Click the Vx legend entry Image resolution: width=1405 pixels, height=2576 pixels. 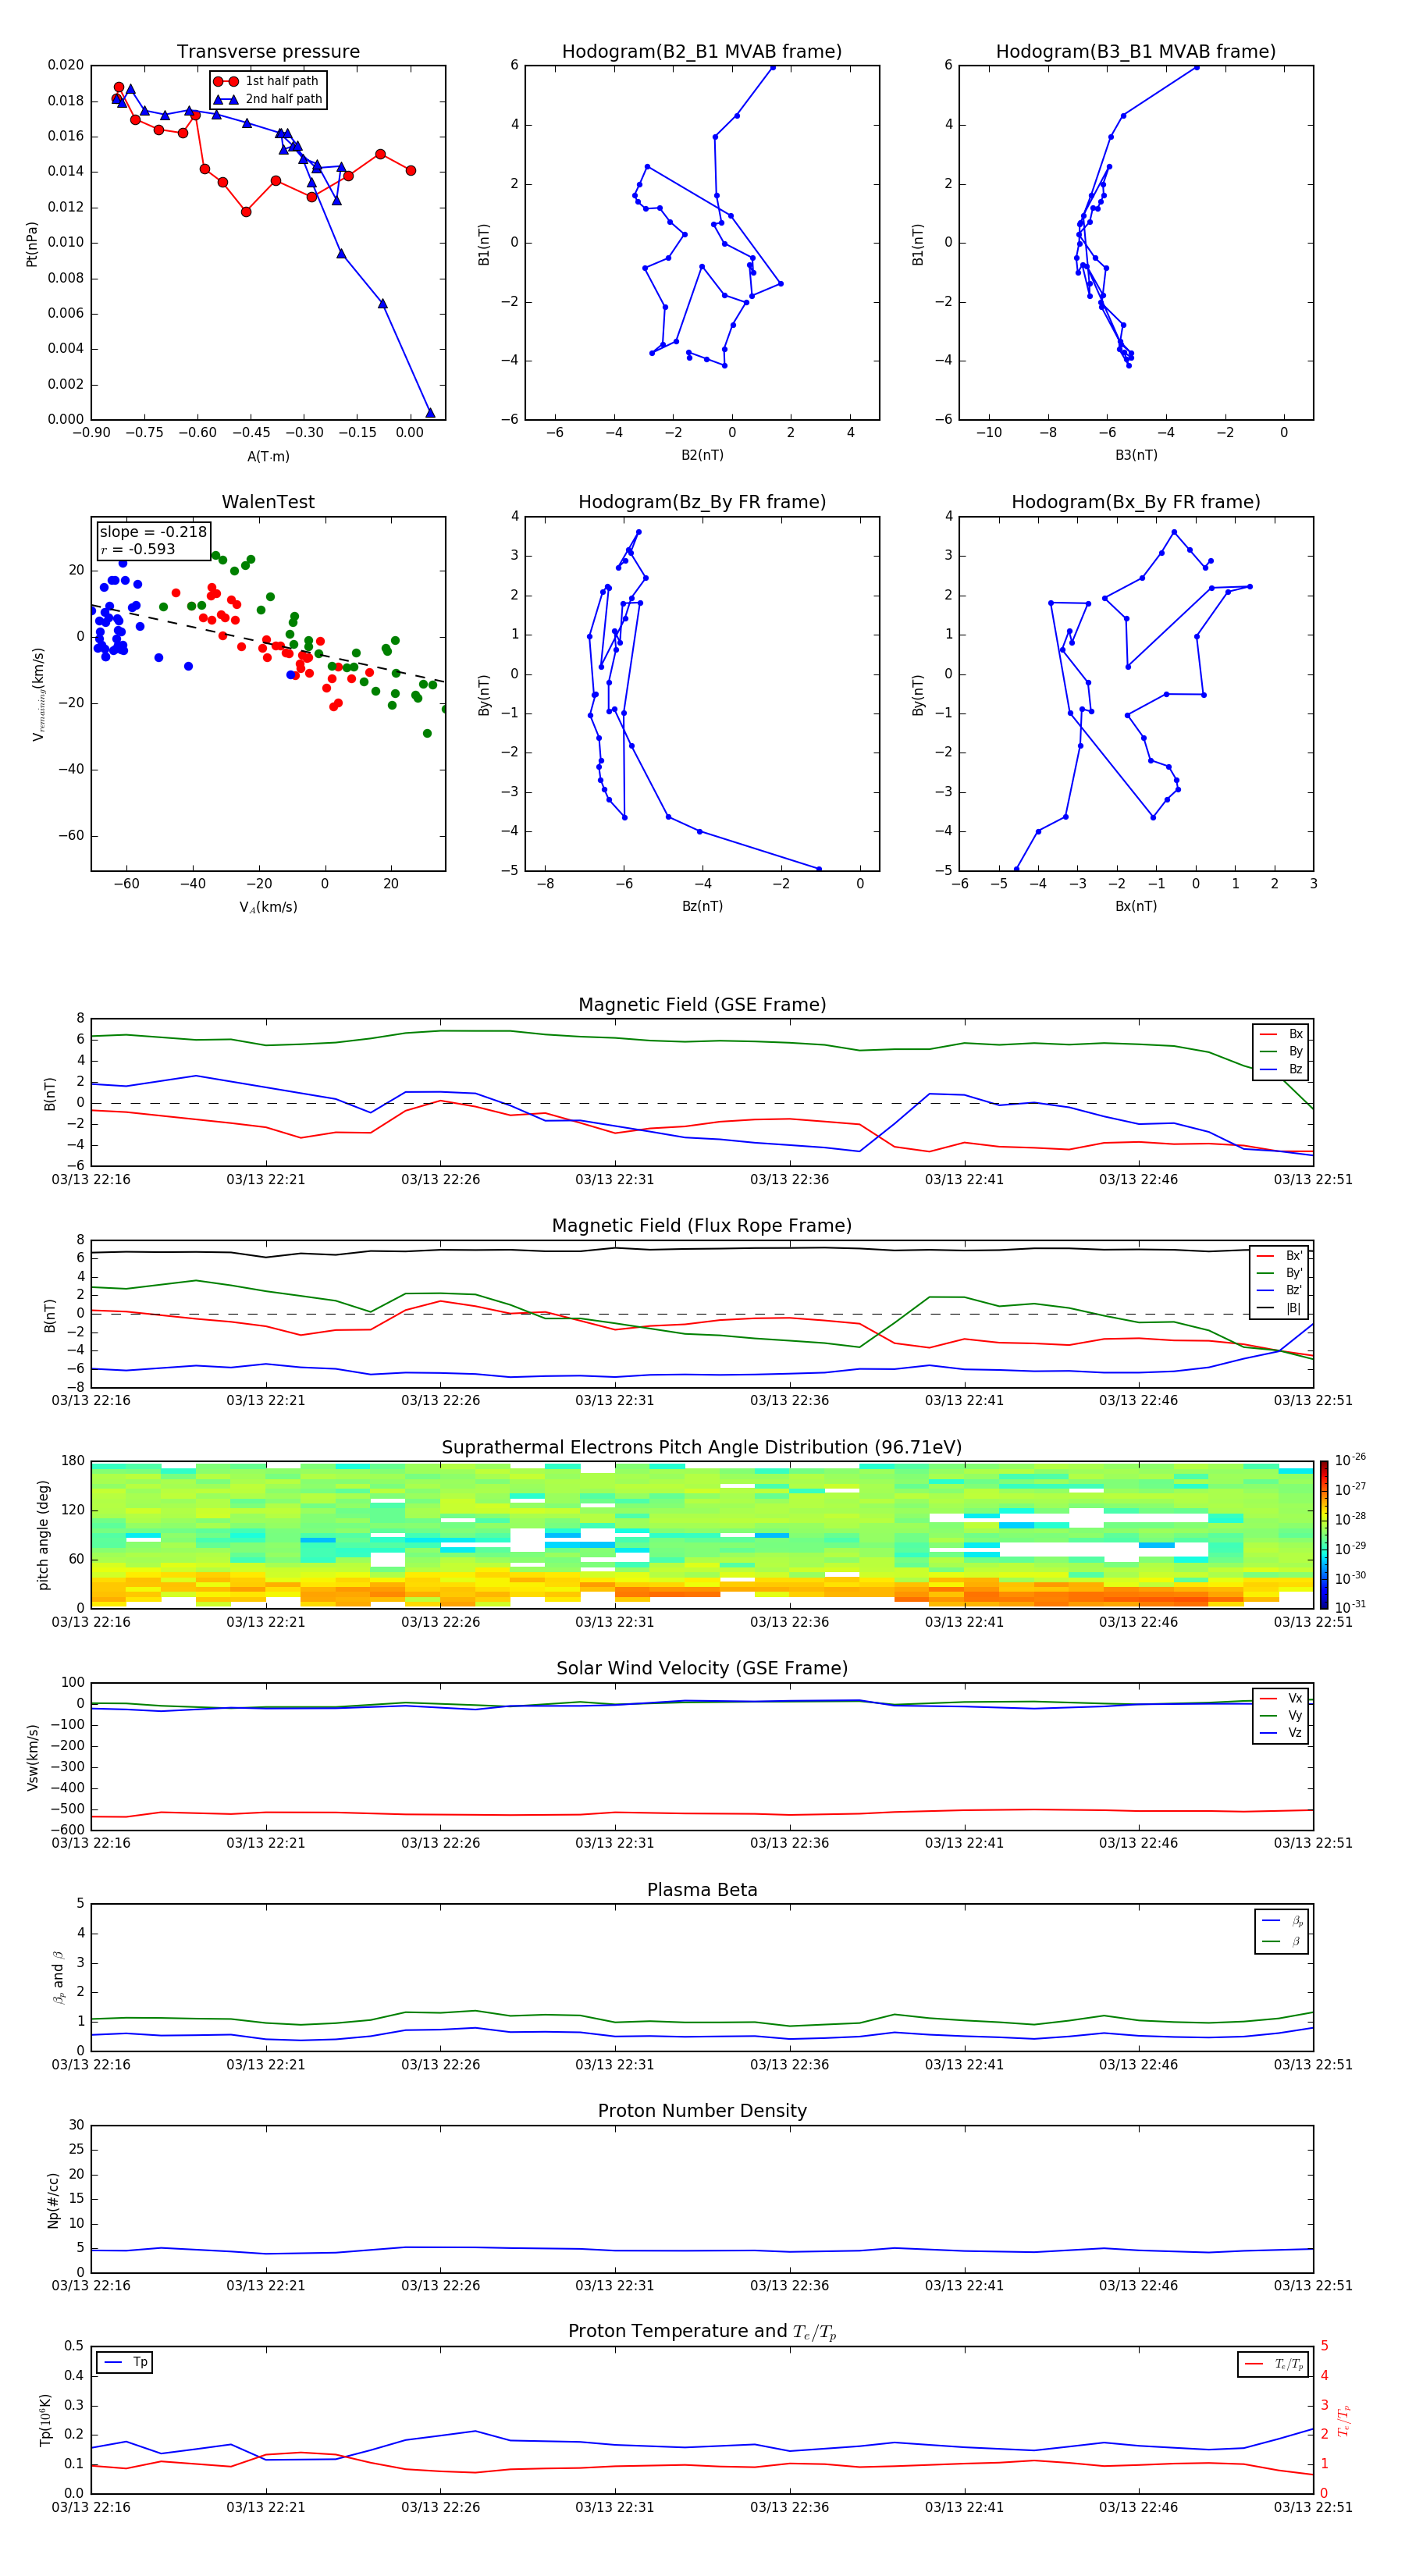pos(1281,1698)
